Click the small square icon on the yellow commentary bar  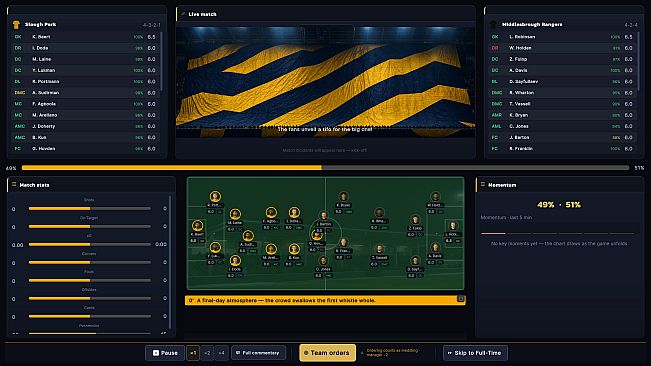[x=460, y=299]
